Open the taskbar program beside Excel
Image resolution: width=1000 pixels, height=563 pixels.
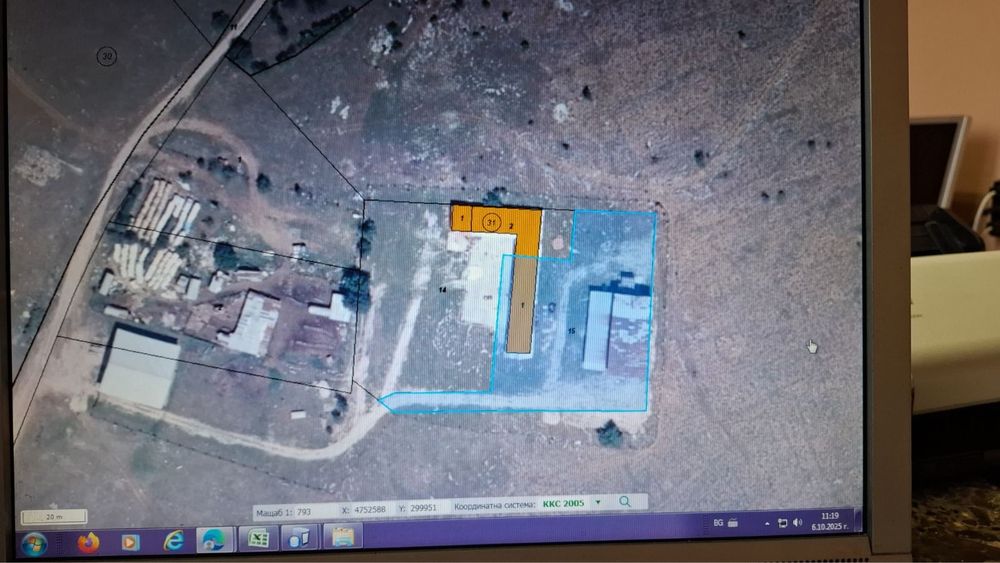(x=298, y=537)
